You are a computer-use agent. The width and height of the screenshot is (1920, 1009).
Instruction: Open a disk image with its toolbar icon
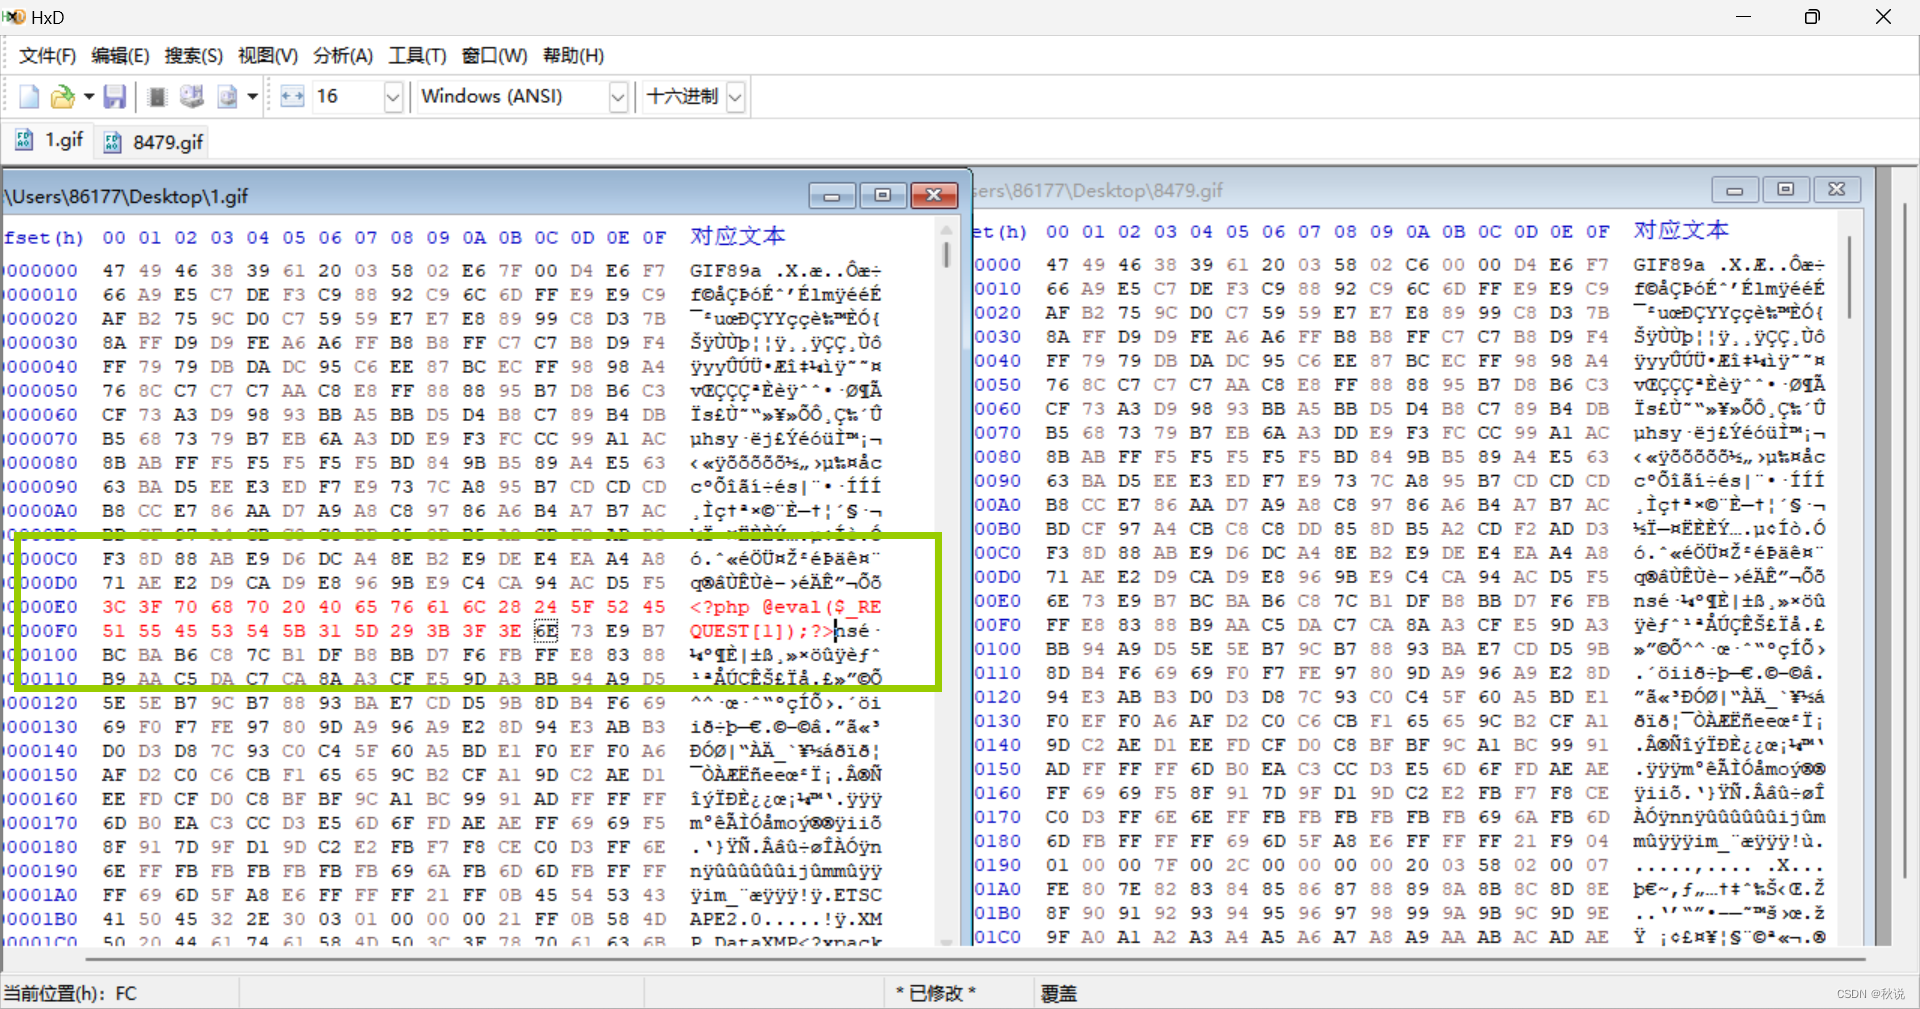pyautogui.click(x=227, y=96)
